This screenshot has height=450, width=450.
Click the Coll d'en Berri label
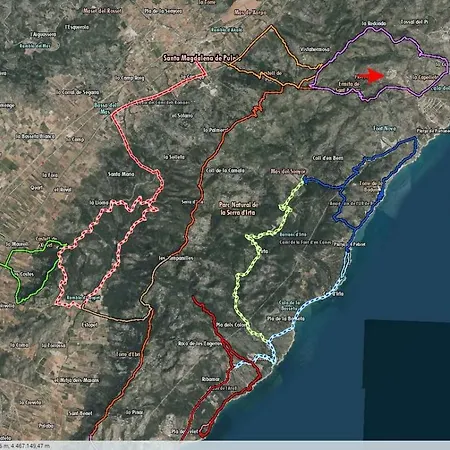tap(328, 158)
